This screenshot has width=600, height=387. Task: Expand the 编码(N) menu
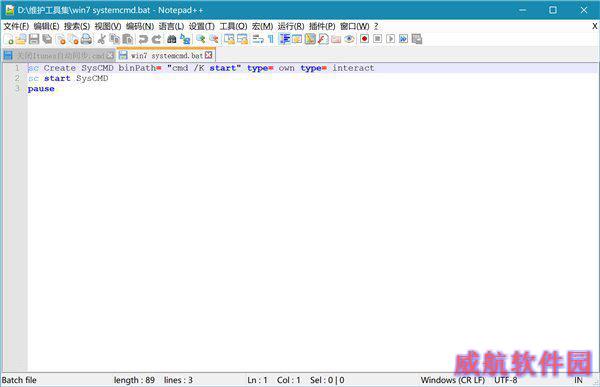(140, 26)
